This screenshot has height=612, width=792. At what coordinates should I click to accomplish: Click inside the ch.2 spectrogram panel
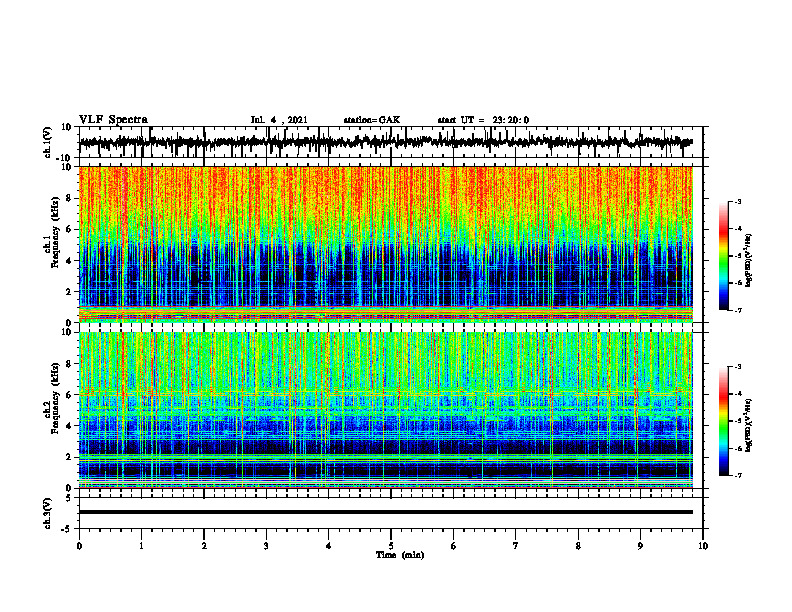click(x=386, y=410)
